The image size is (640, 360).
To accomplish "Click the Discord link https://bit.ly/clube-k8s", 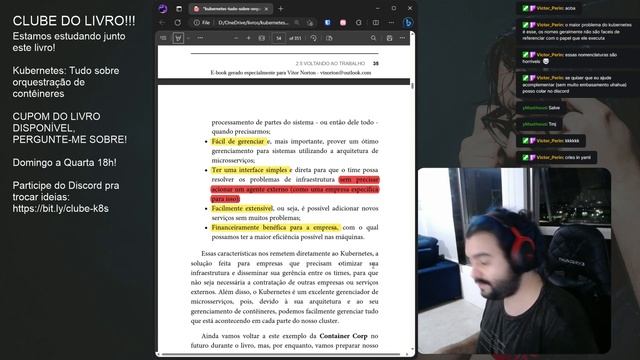I will 60,209.
